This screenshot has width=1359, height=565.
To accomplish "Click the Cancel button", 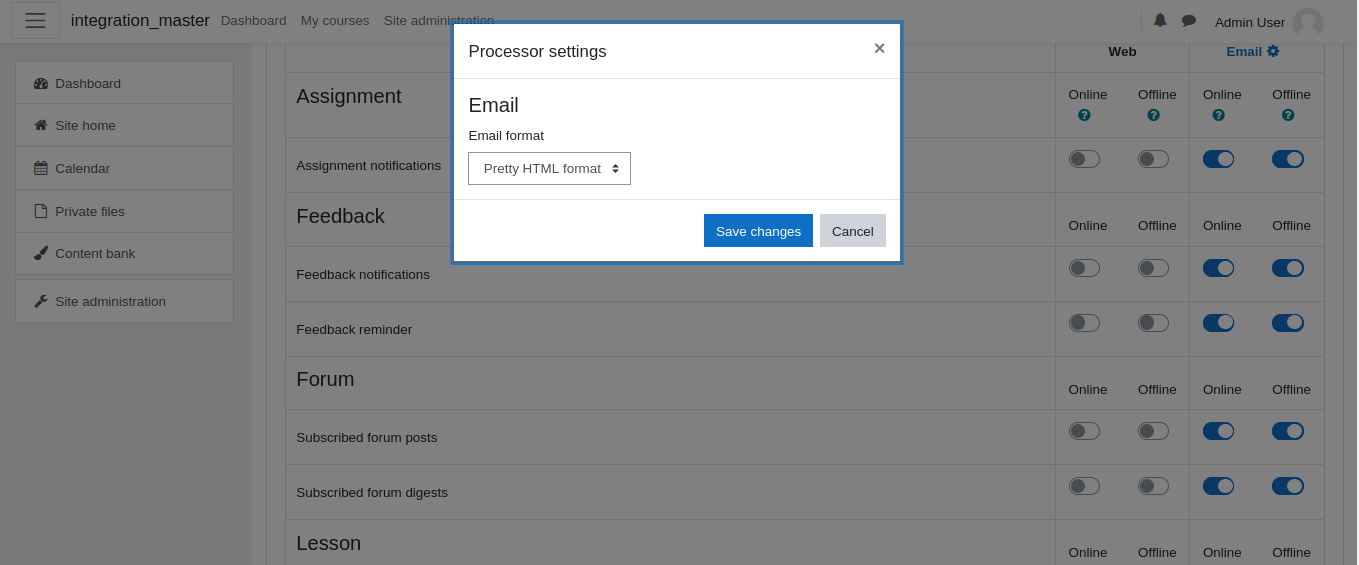I will click(x=853, y=231).
